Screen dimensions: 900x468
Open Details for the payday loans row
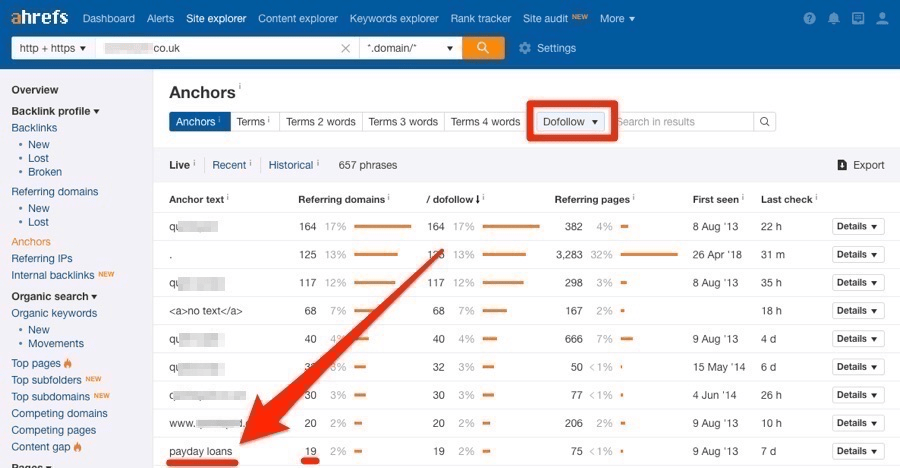(x=858, y=451)
